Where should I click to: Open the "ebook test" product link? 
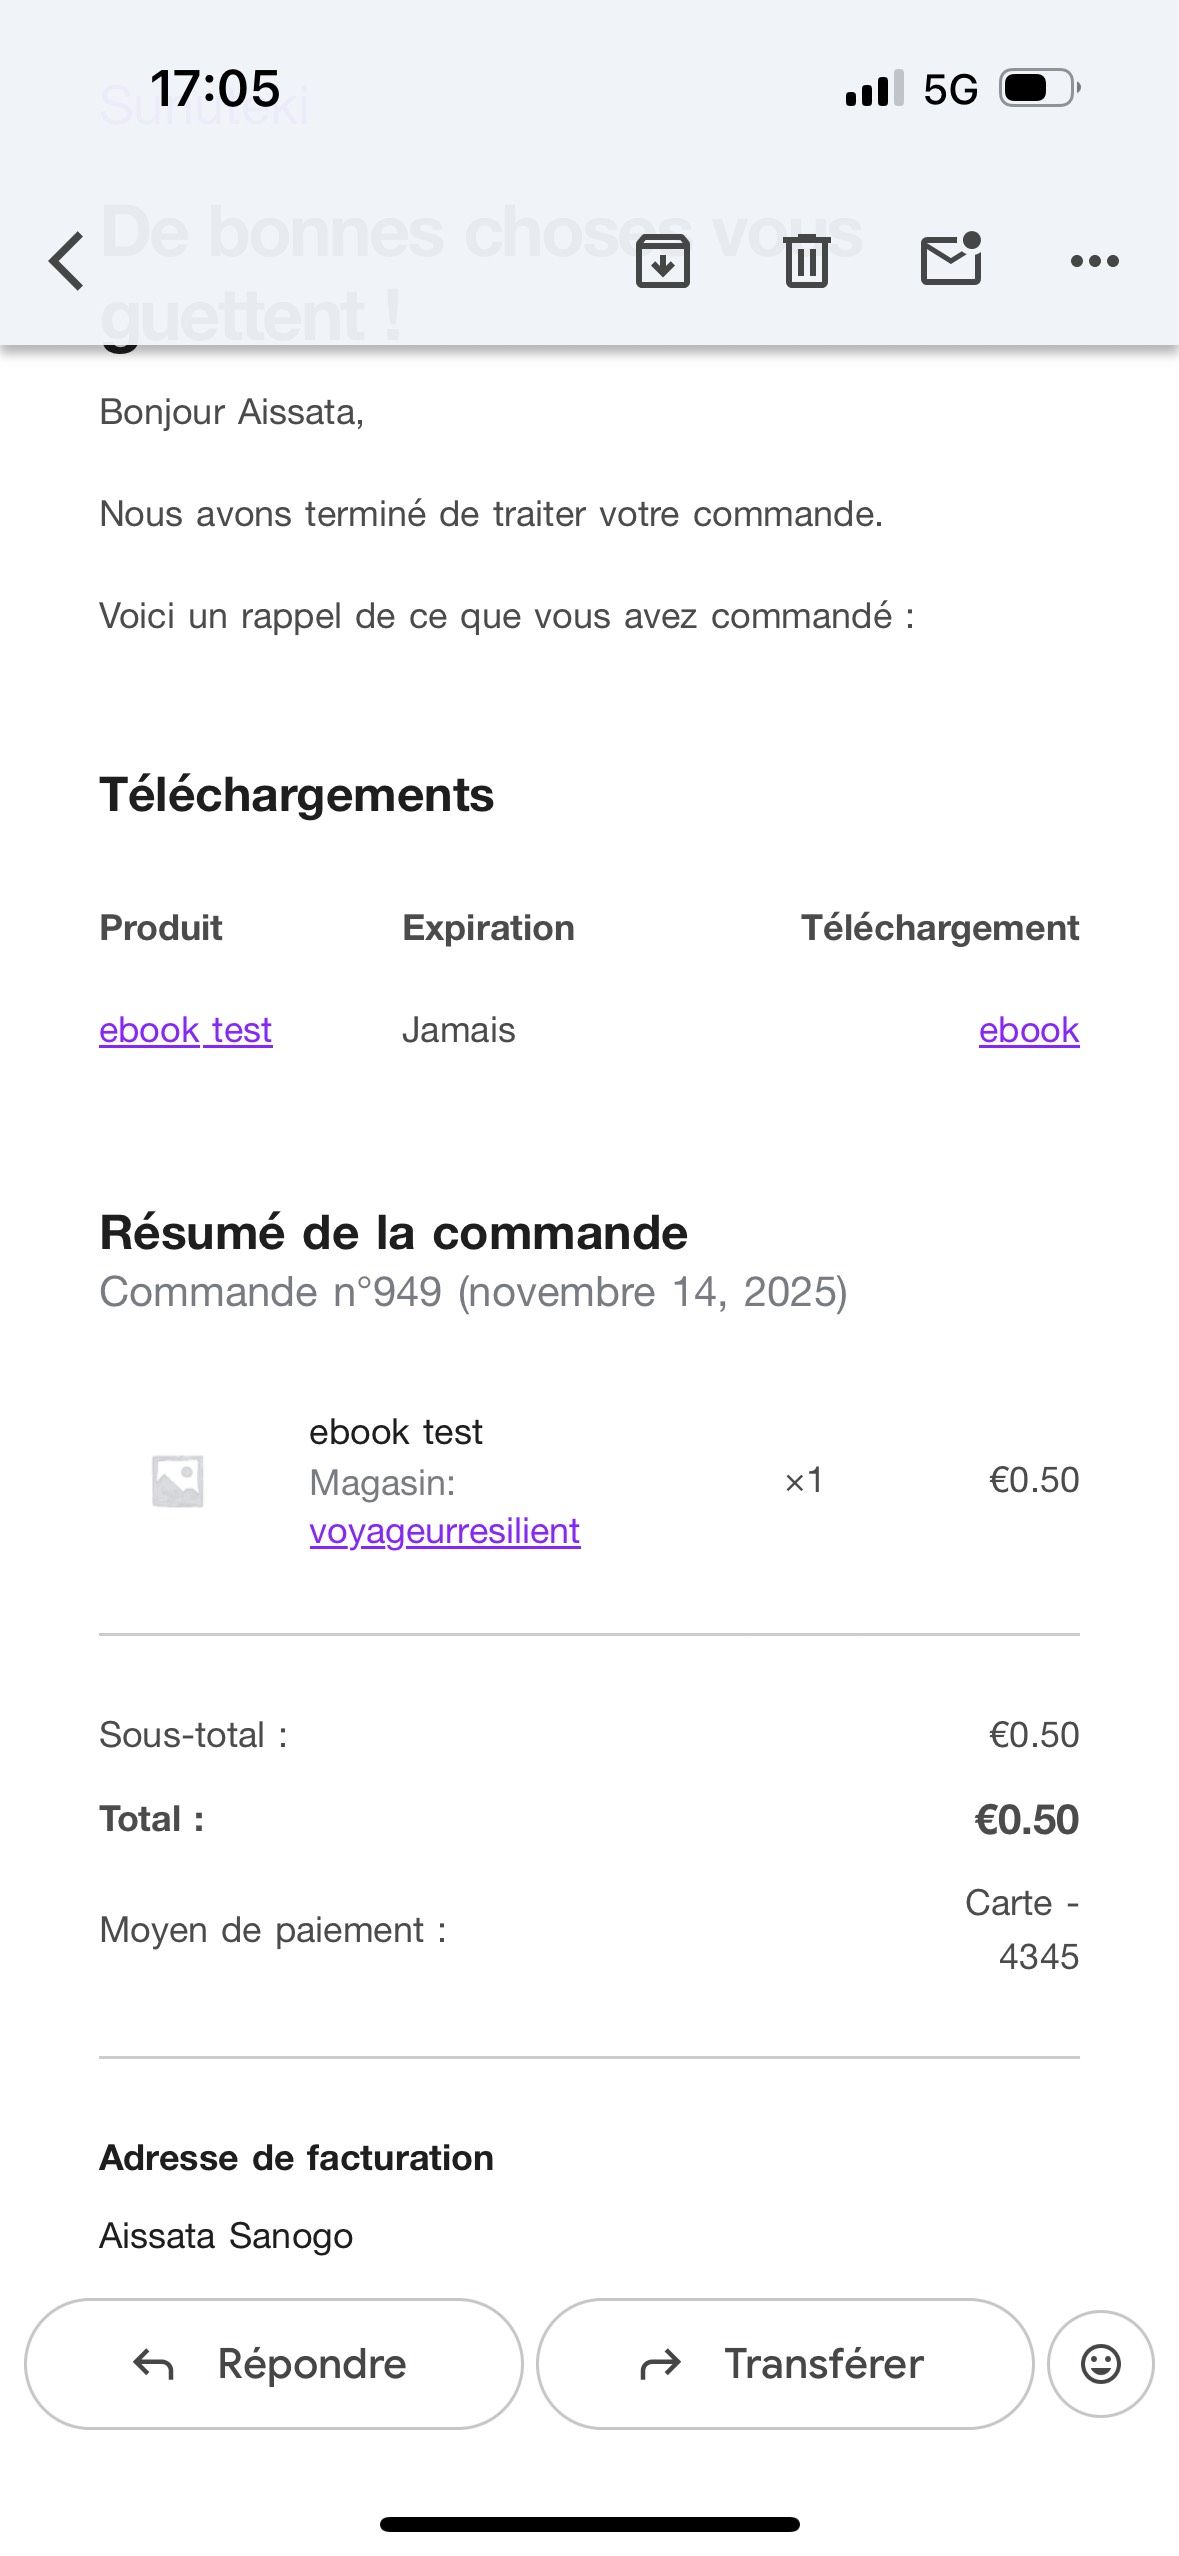coord(186,1030)
